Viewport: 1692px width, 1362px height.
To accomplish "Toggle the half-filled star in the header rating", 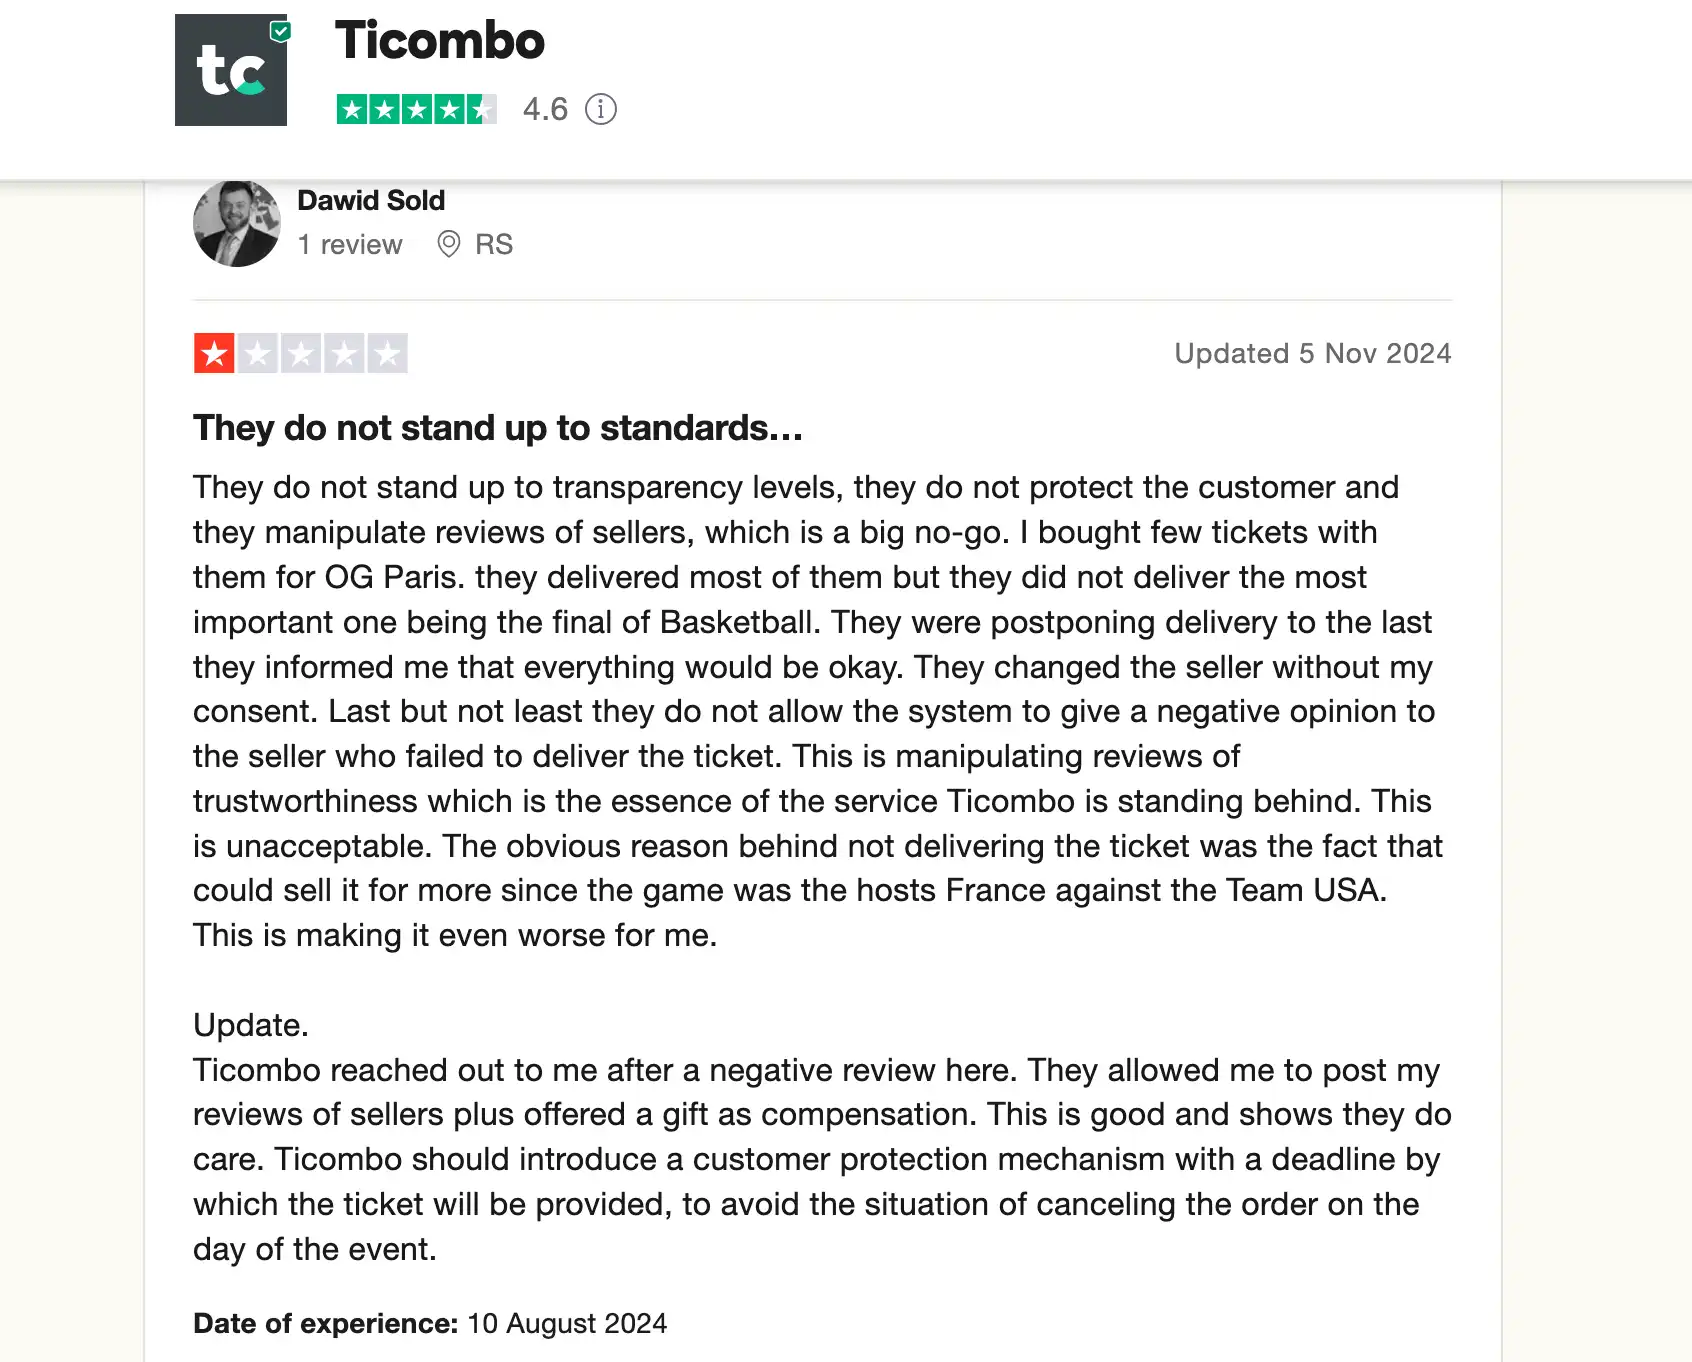I will [x=483, y=110].
